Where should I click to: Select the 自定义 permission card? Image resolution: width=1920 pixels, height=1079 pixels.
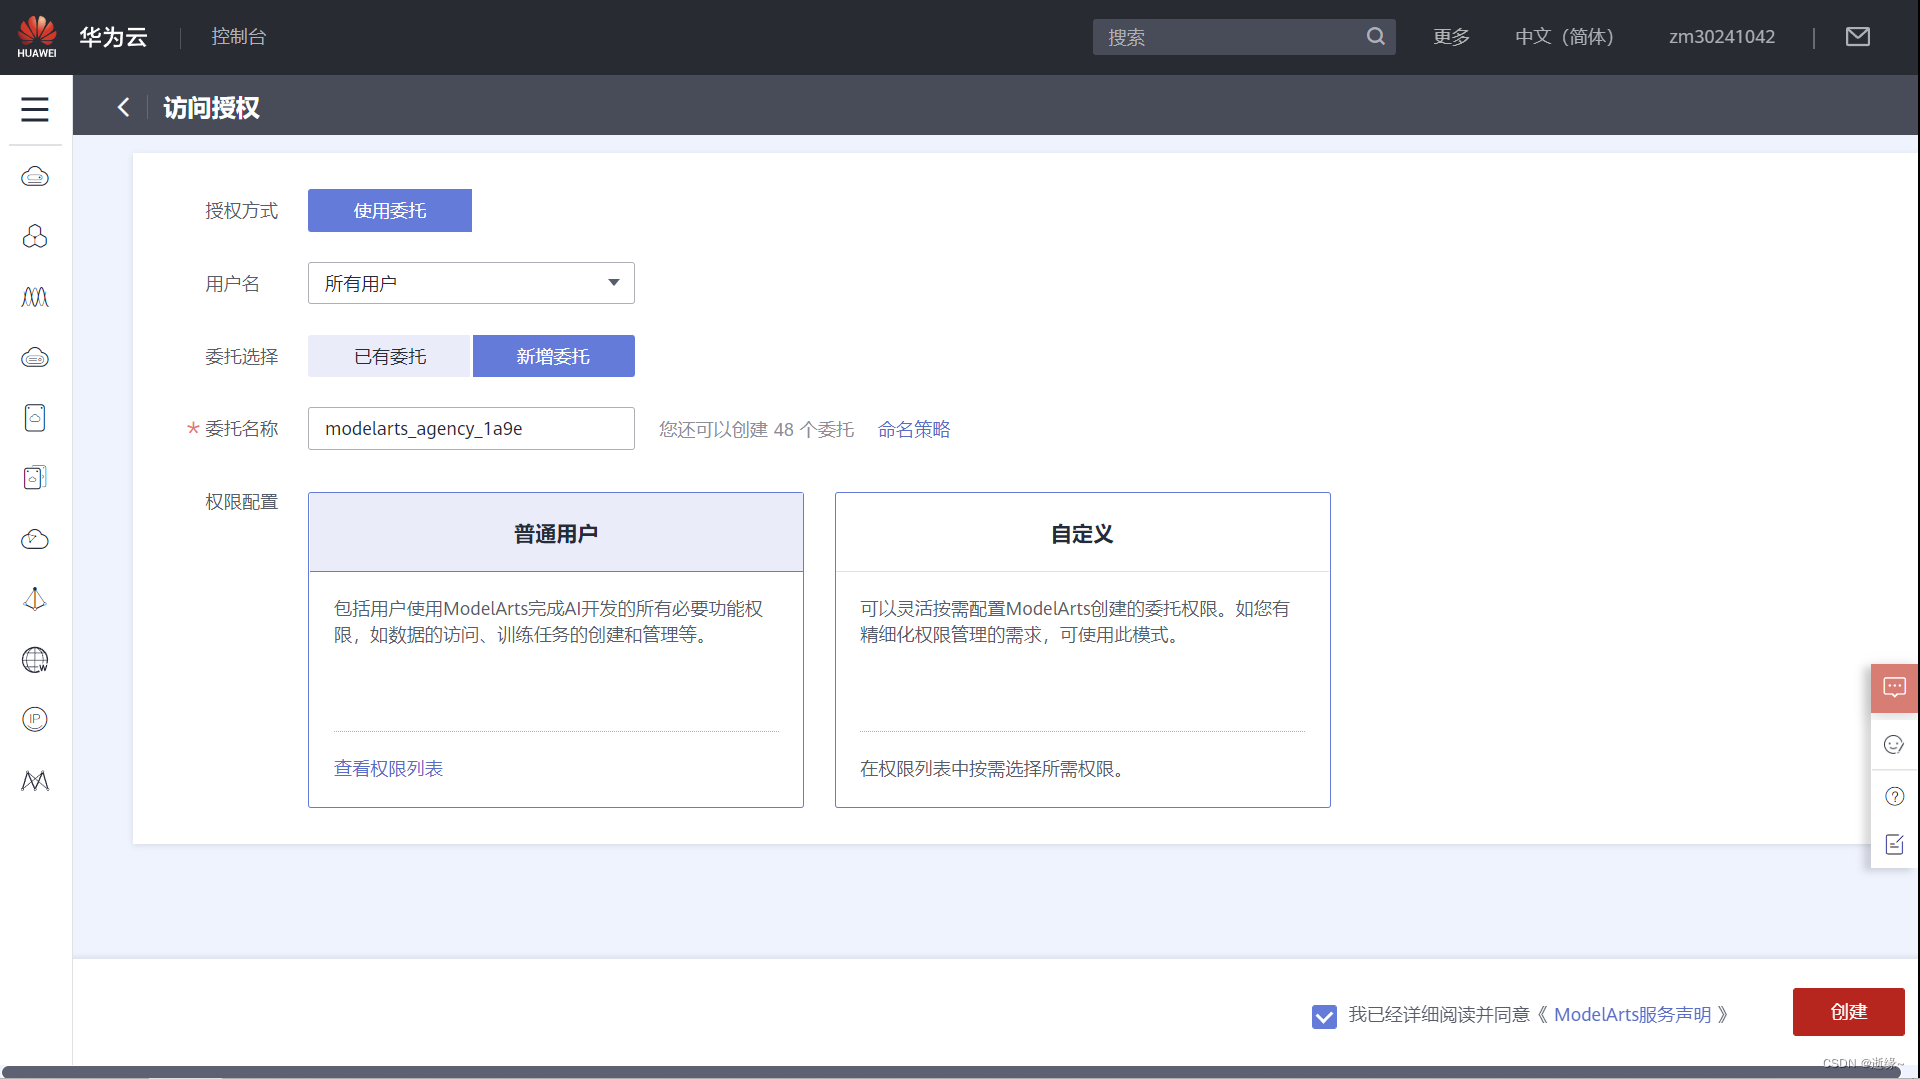pos(1082,650)
